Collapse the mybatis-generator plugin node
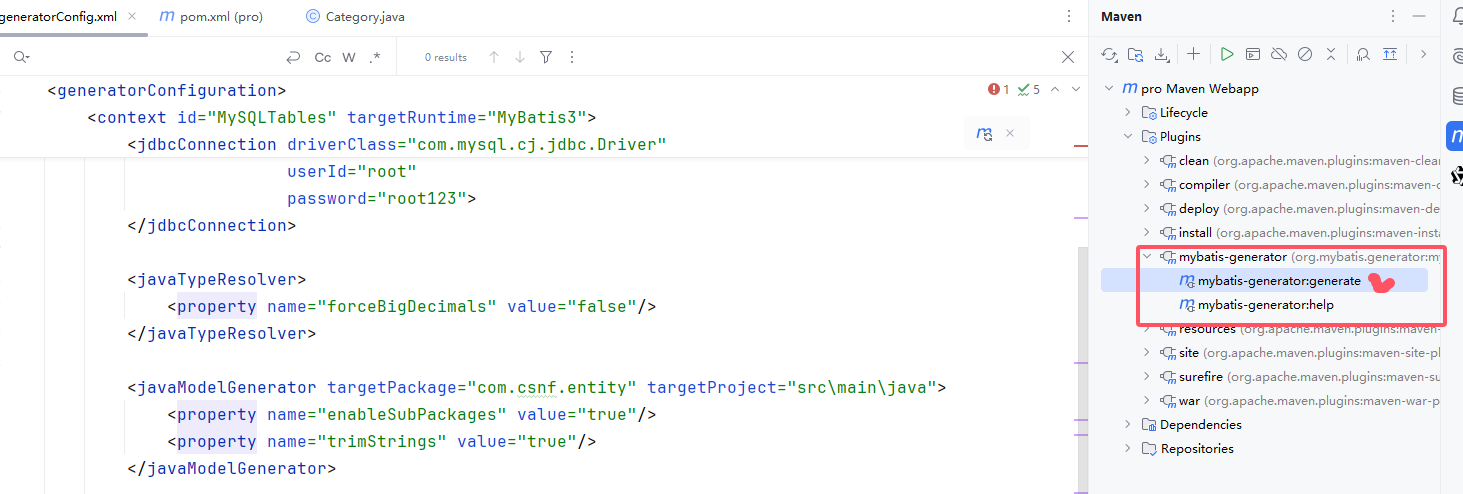The width and height of the screenshot is (1463, 494). (x=1147, y=257)
